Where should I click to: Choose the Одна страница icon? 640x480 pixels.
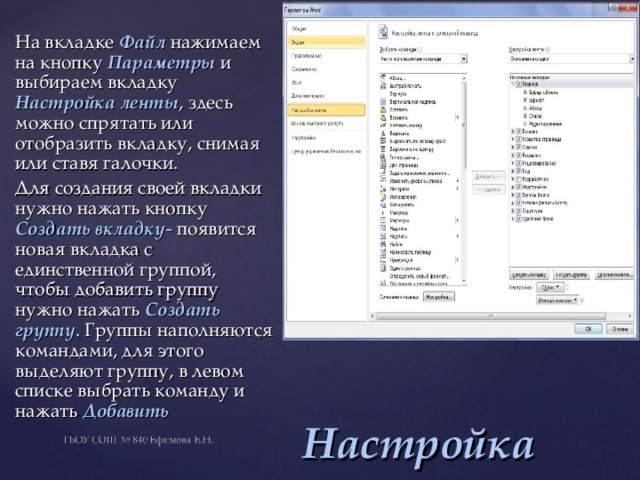383,268
